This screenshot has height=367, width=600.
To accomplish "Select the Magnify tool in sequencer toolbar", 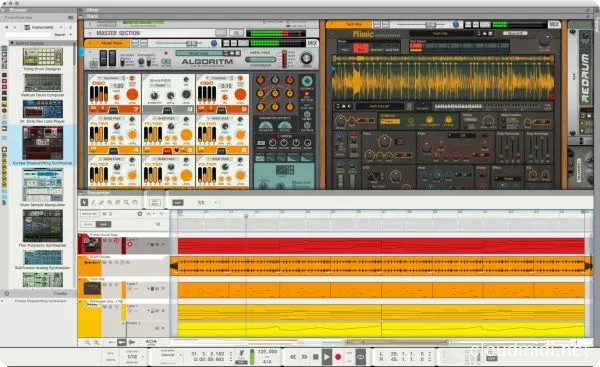I will click(126, 202).
